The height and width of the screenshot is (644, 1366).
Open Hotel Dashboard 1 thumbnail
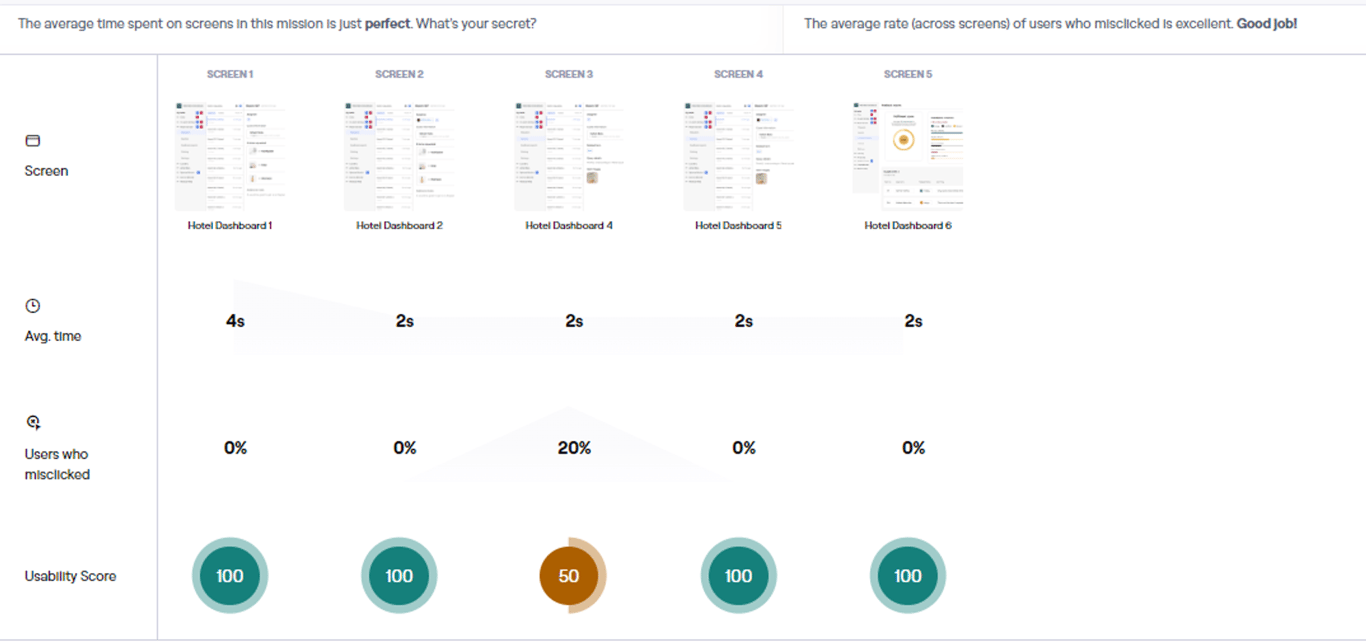click(x=230, y=155)
